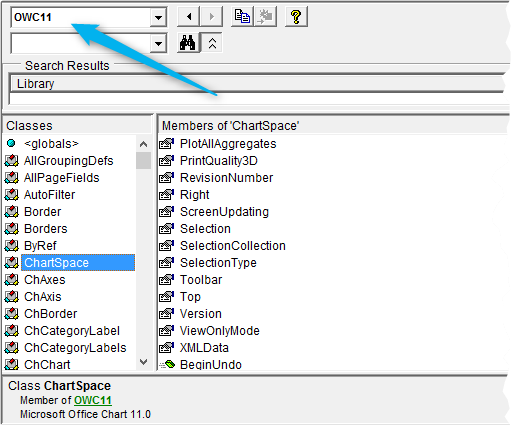Image resolution: width=511 pixels, height=426 pixels.
Task: Click the Library column header
Action: (x=257, y=83)
